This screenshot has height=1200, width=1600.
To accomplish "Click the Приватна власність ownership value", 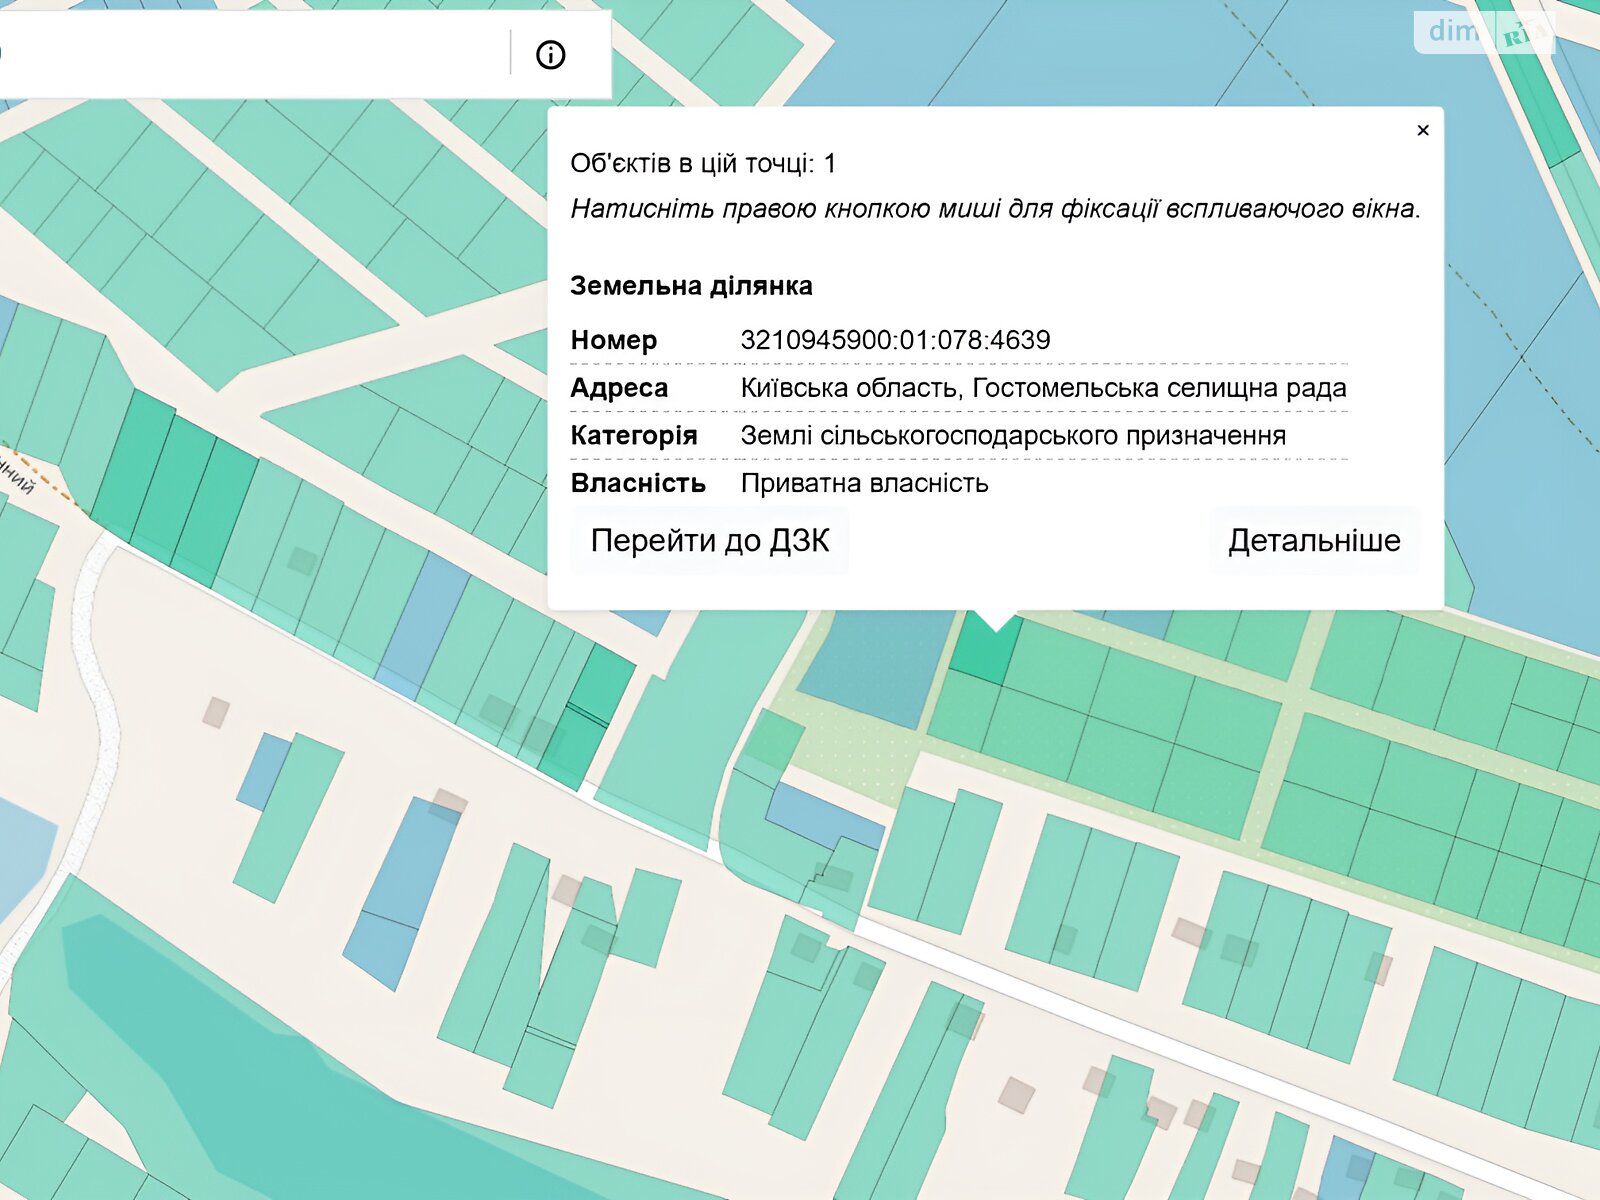I will click(x=864, y=484).
